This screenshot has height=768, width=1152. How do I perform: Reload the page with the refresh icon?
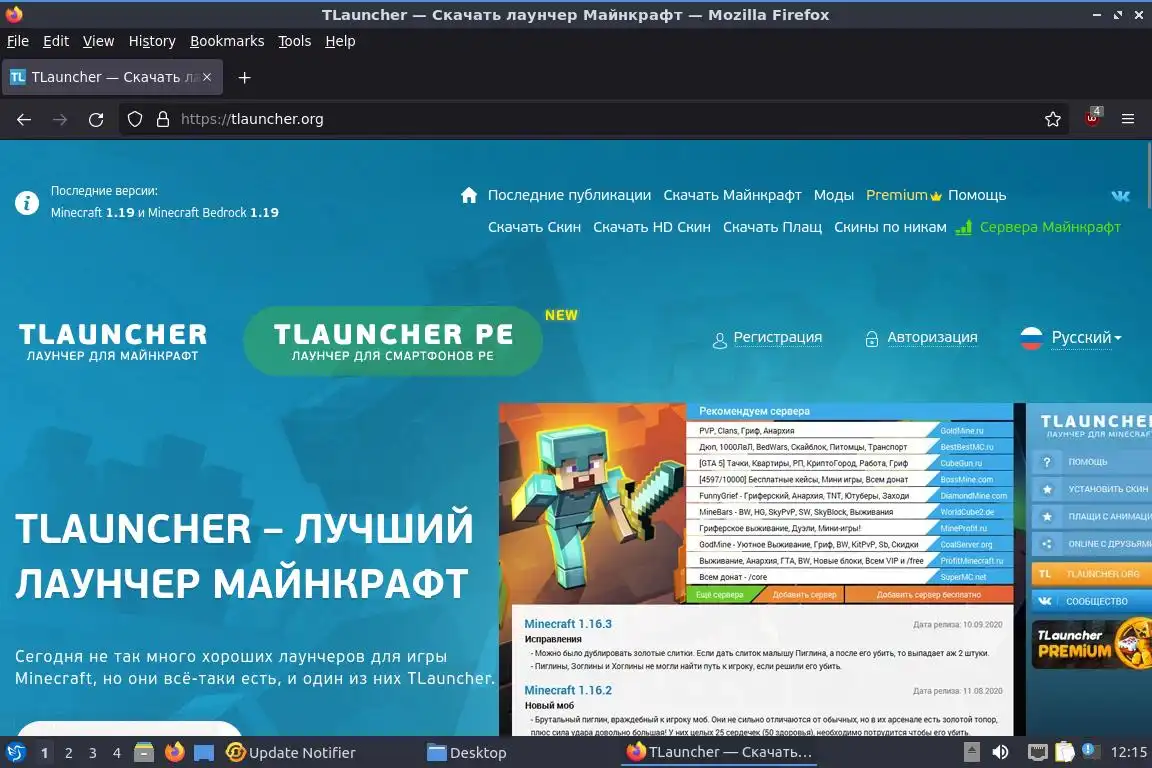96,119
